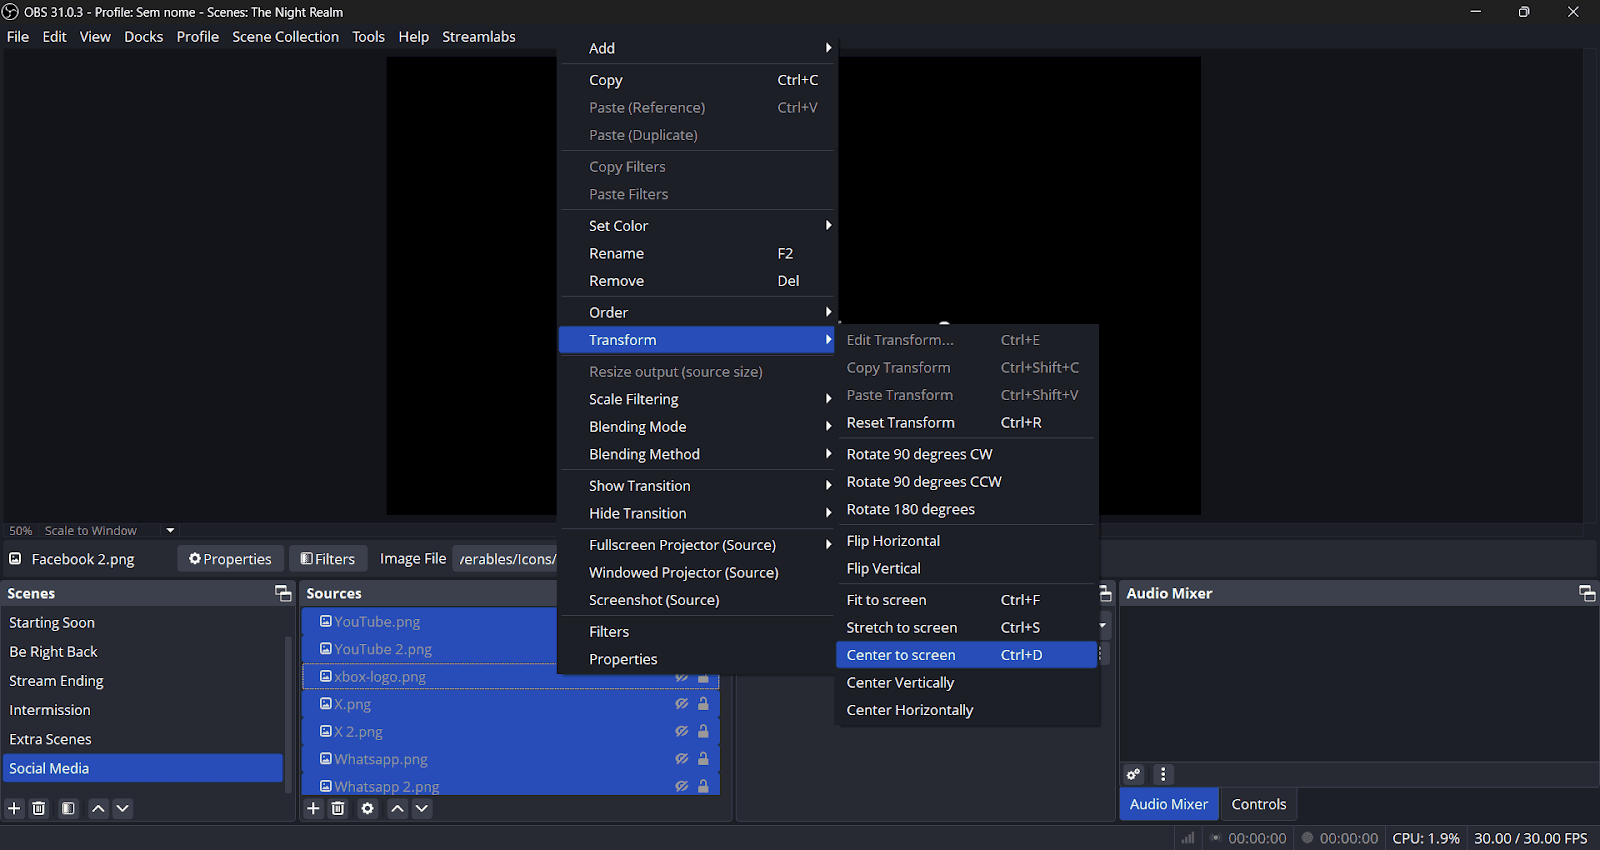
Task: Click the Image File path field
Action: [505, 559]
